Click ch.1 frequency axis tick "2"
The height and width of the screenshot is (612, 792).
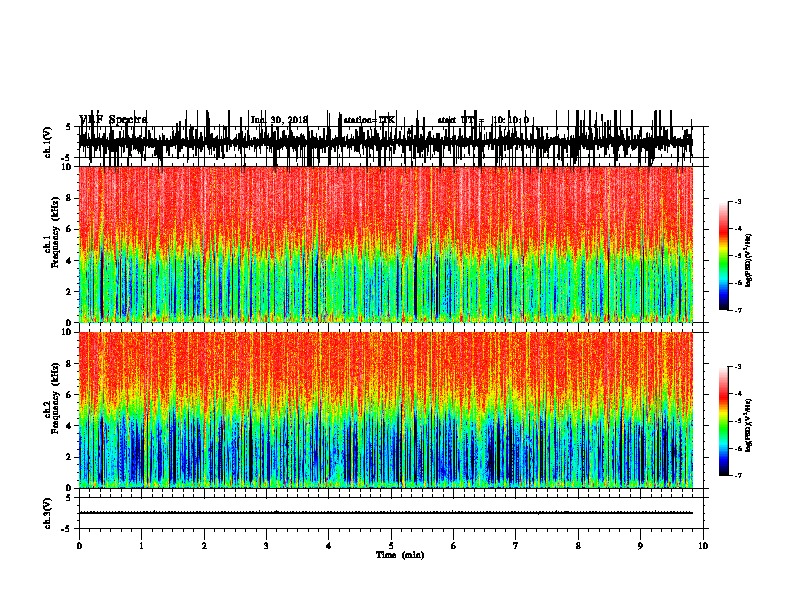click(x=70, y=291)
